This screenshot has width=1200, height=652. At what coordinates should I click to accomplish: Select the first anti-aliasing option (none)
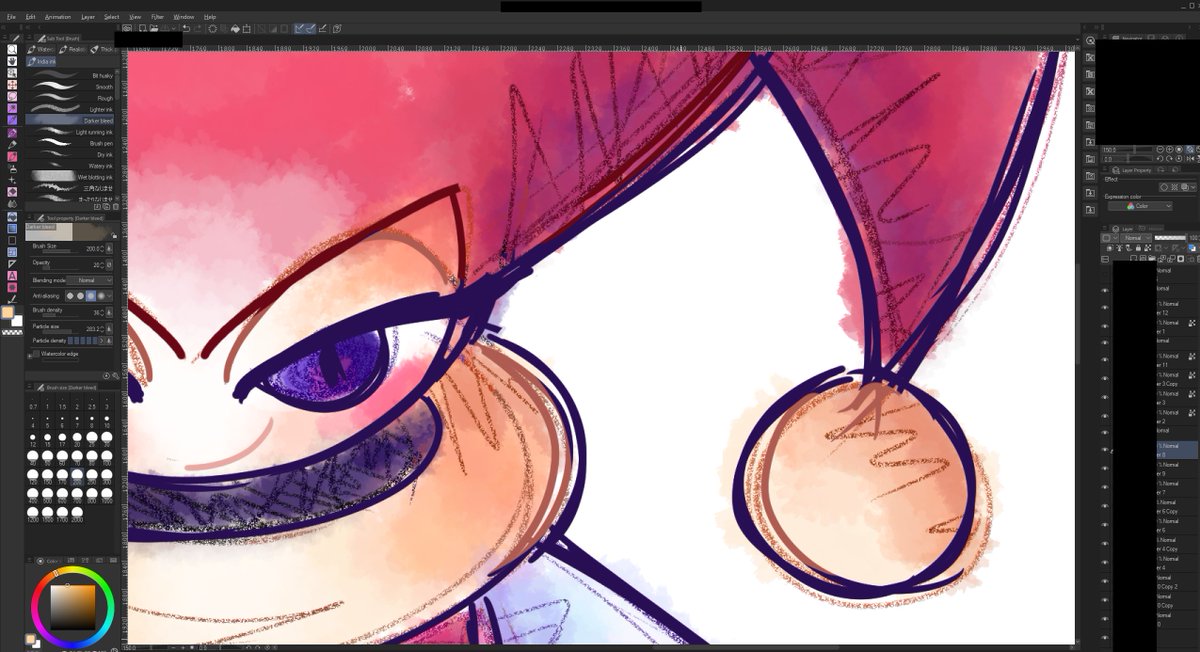70,295
